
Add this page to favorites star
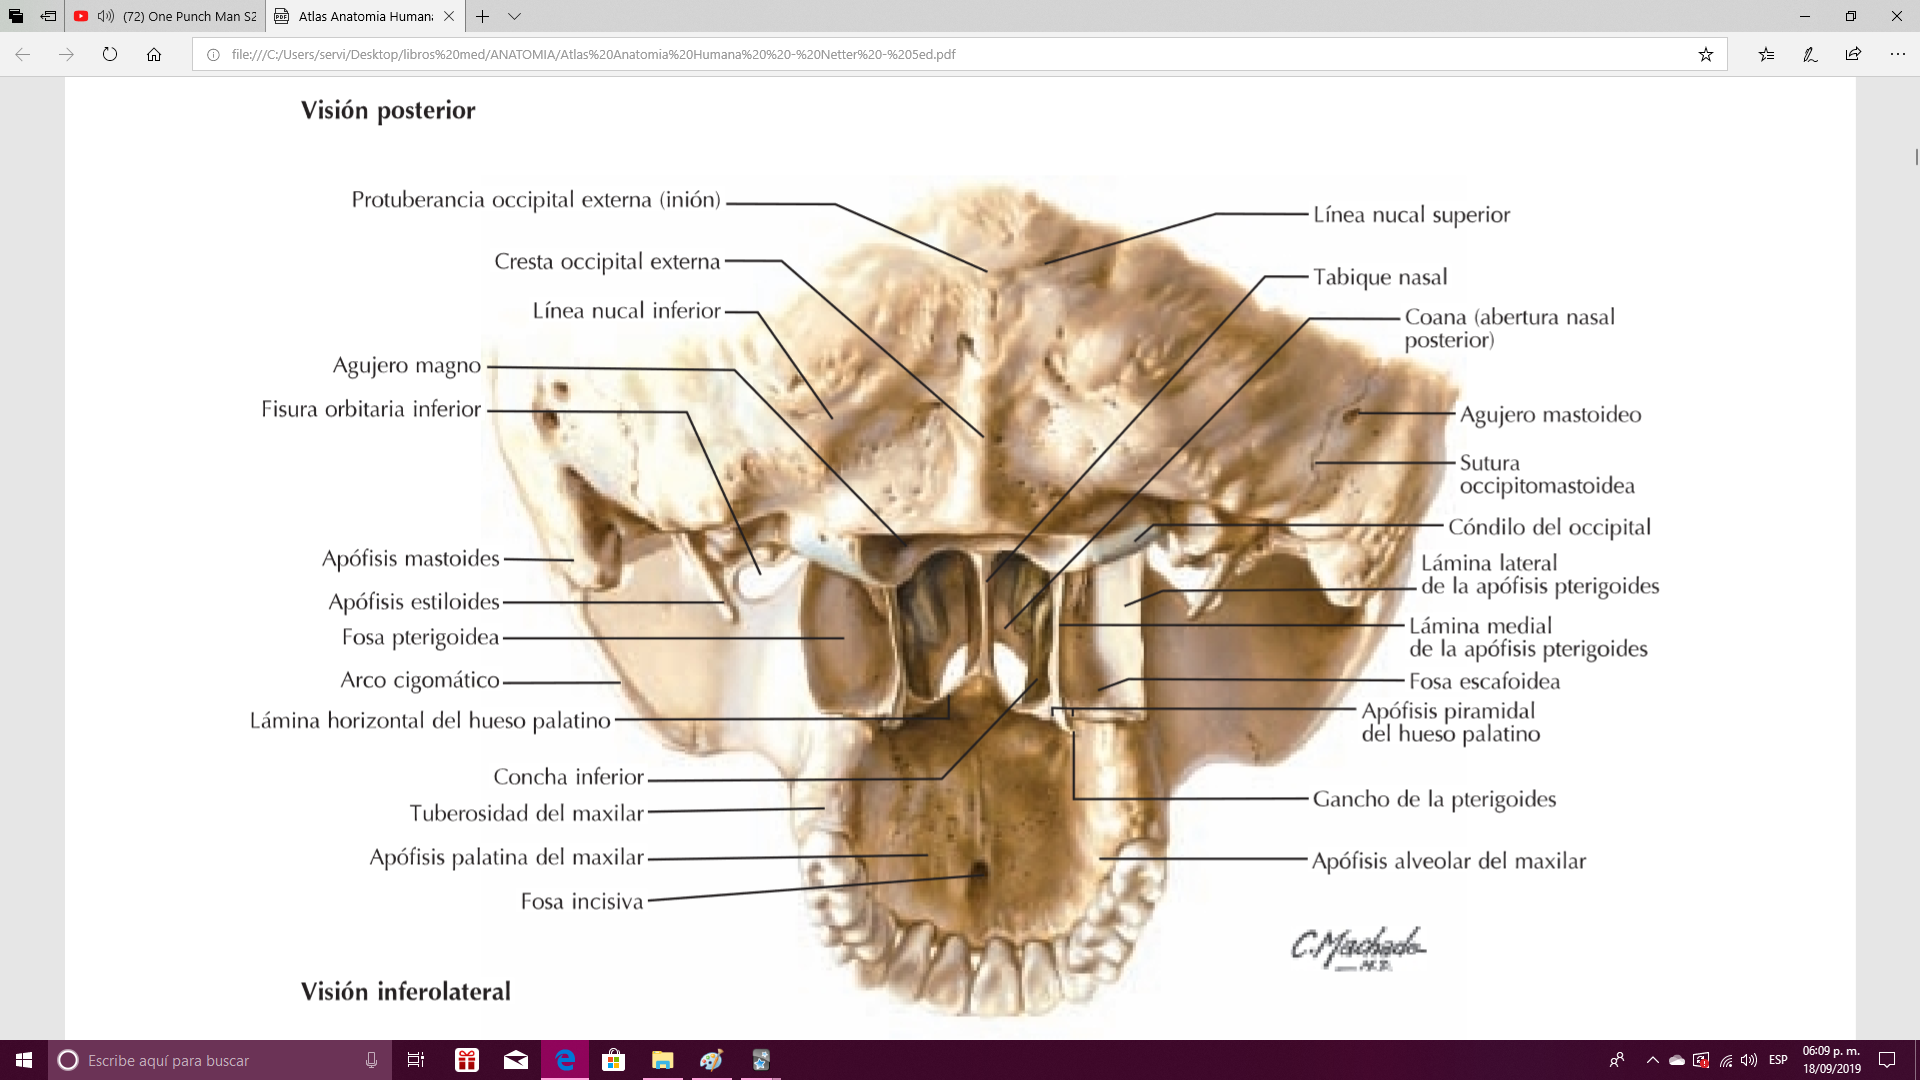point(1705,54)
